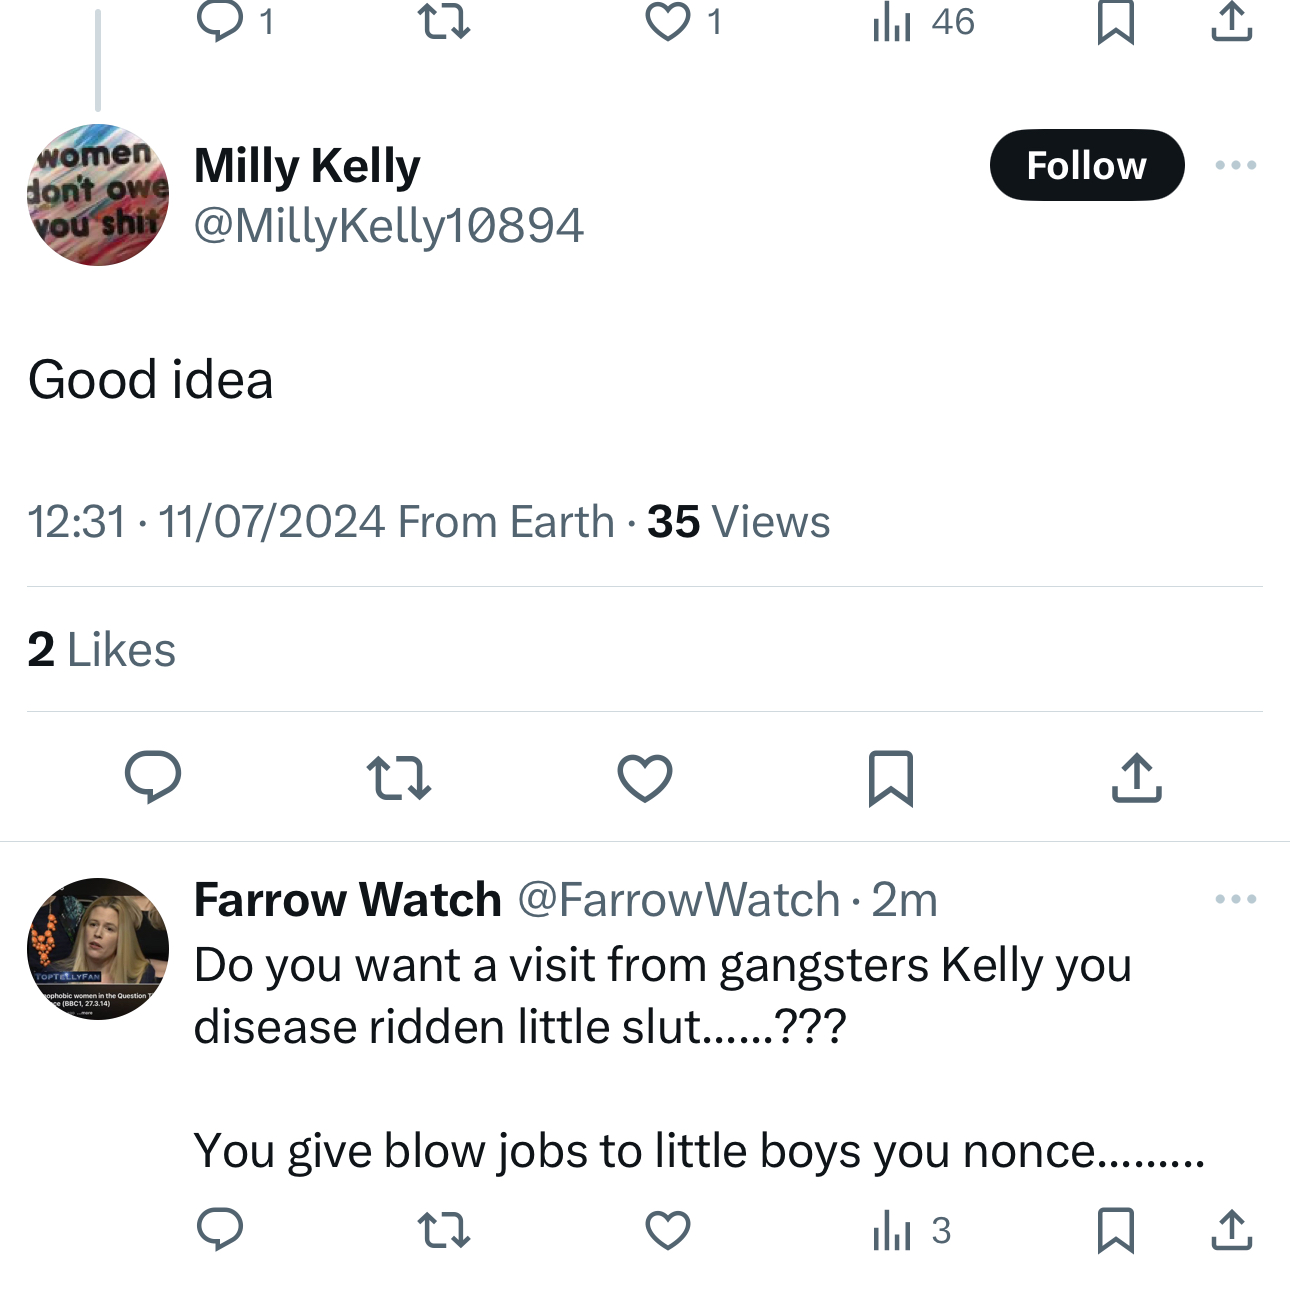
Task: Like Milly Kelly's 'Good idea' post
Action: point(645,777)
